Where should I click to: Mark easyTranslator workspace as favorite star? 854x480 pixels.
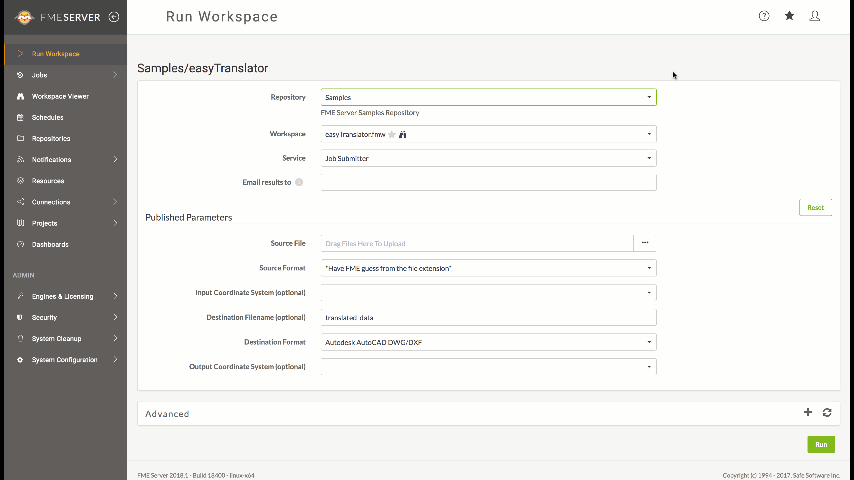pos(392,134)
